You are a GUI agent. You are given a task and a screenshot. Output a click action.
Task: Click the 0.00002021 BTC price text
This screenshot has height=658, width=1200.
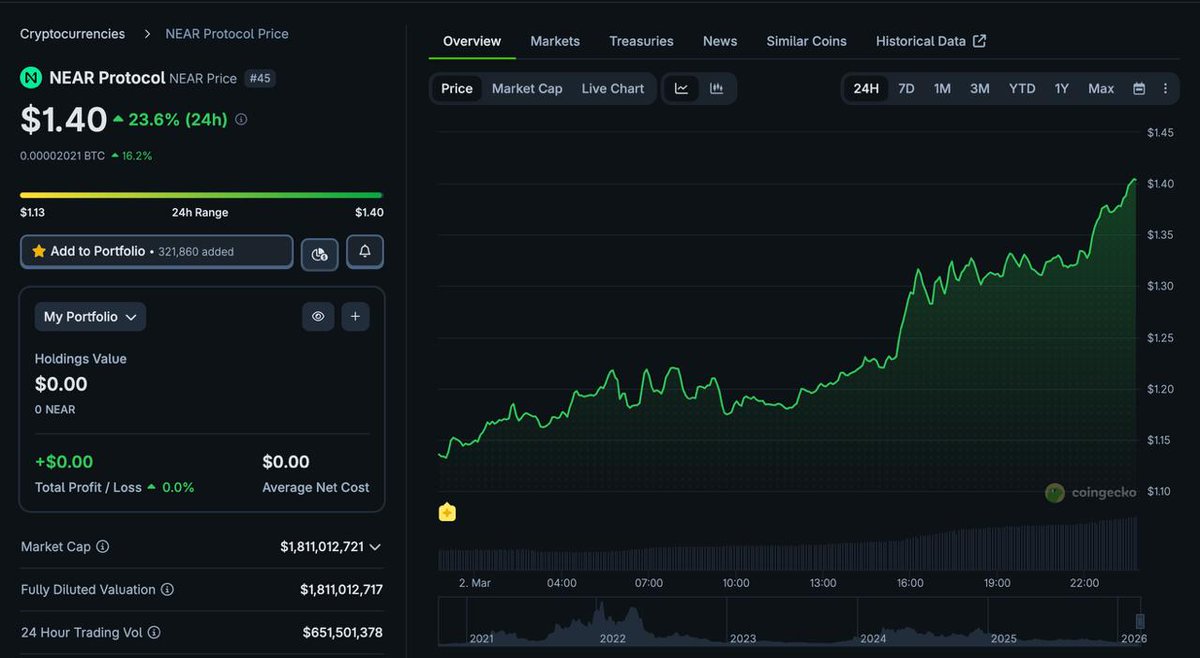point(63,156)
